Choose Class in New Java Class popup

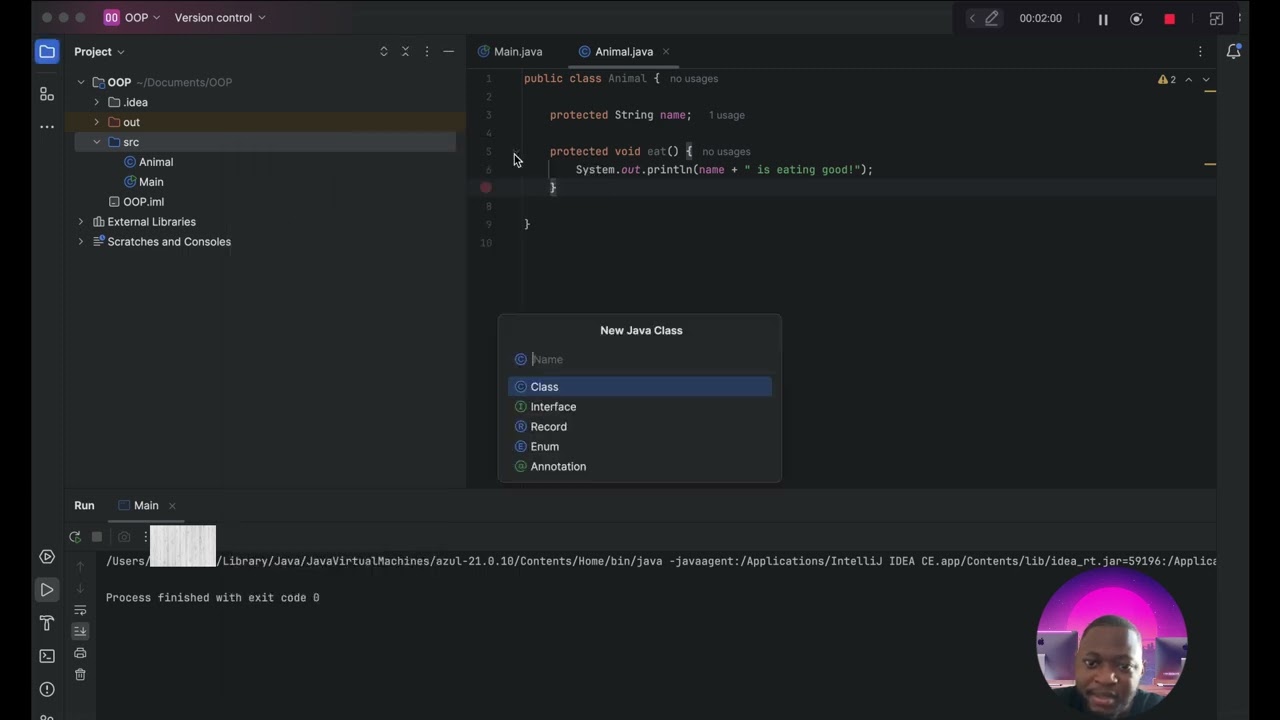640,387
